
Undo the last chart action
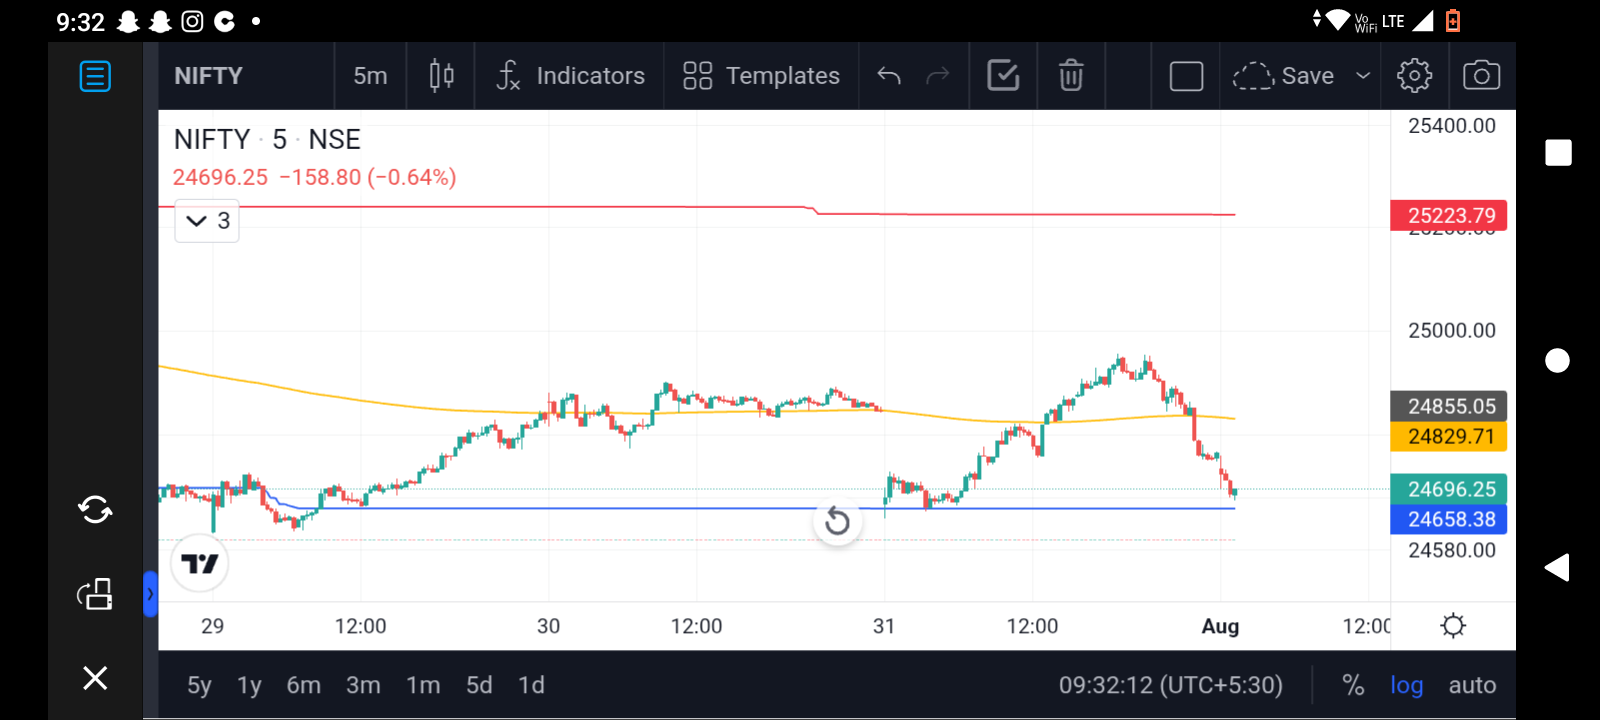[x=889, y=76]
